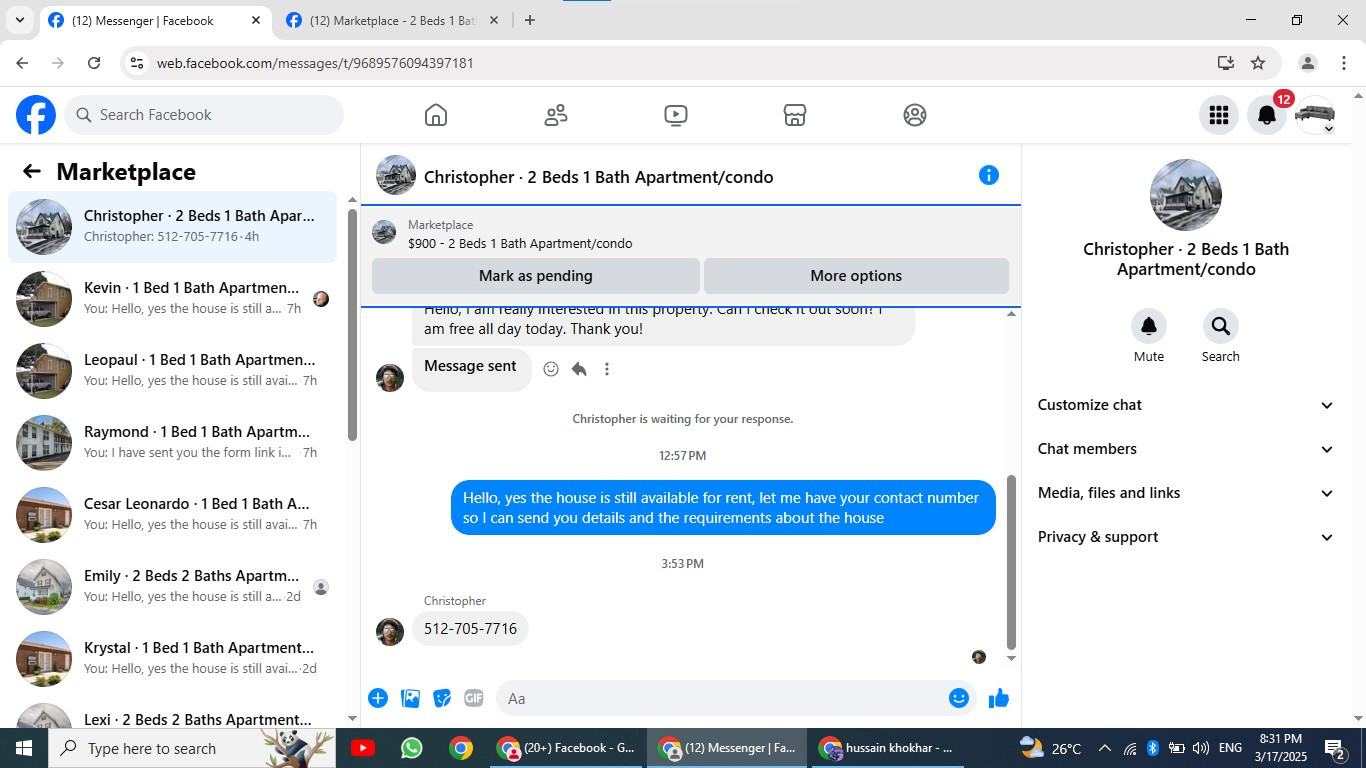Open the account profile picture menu
Image resolution: width=1366 pixels, height=768 pixels.
tap(1315, 115)
